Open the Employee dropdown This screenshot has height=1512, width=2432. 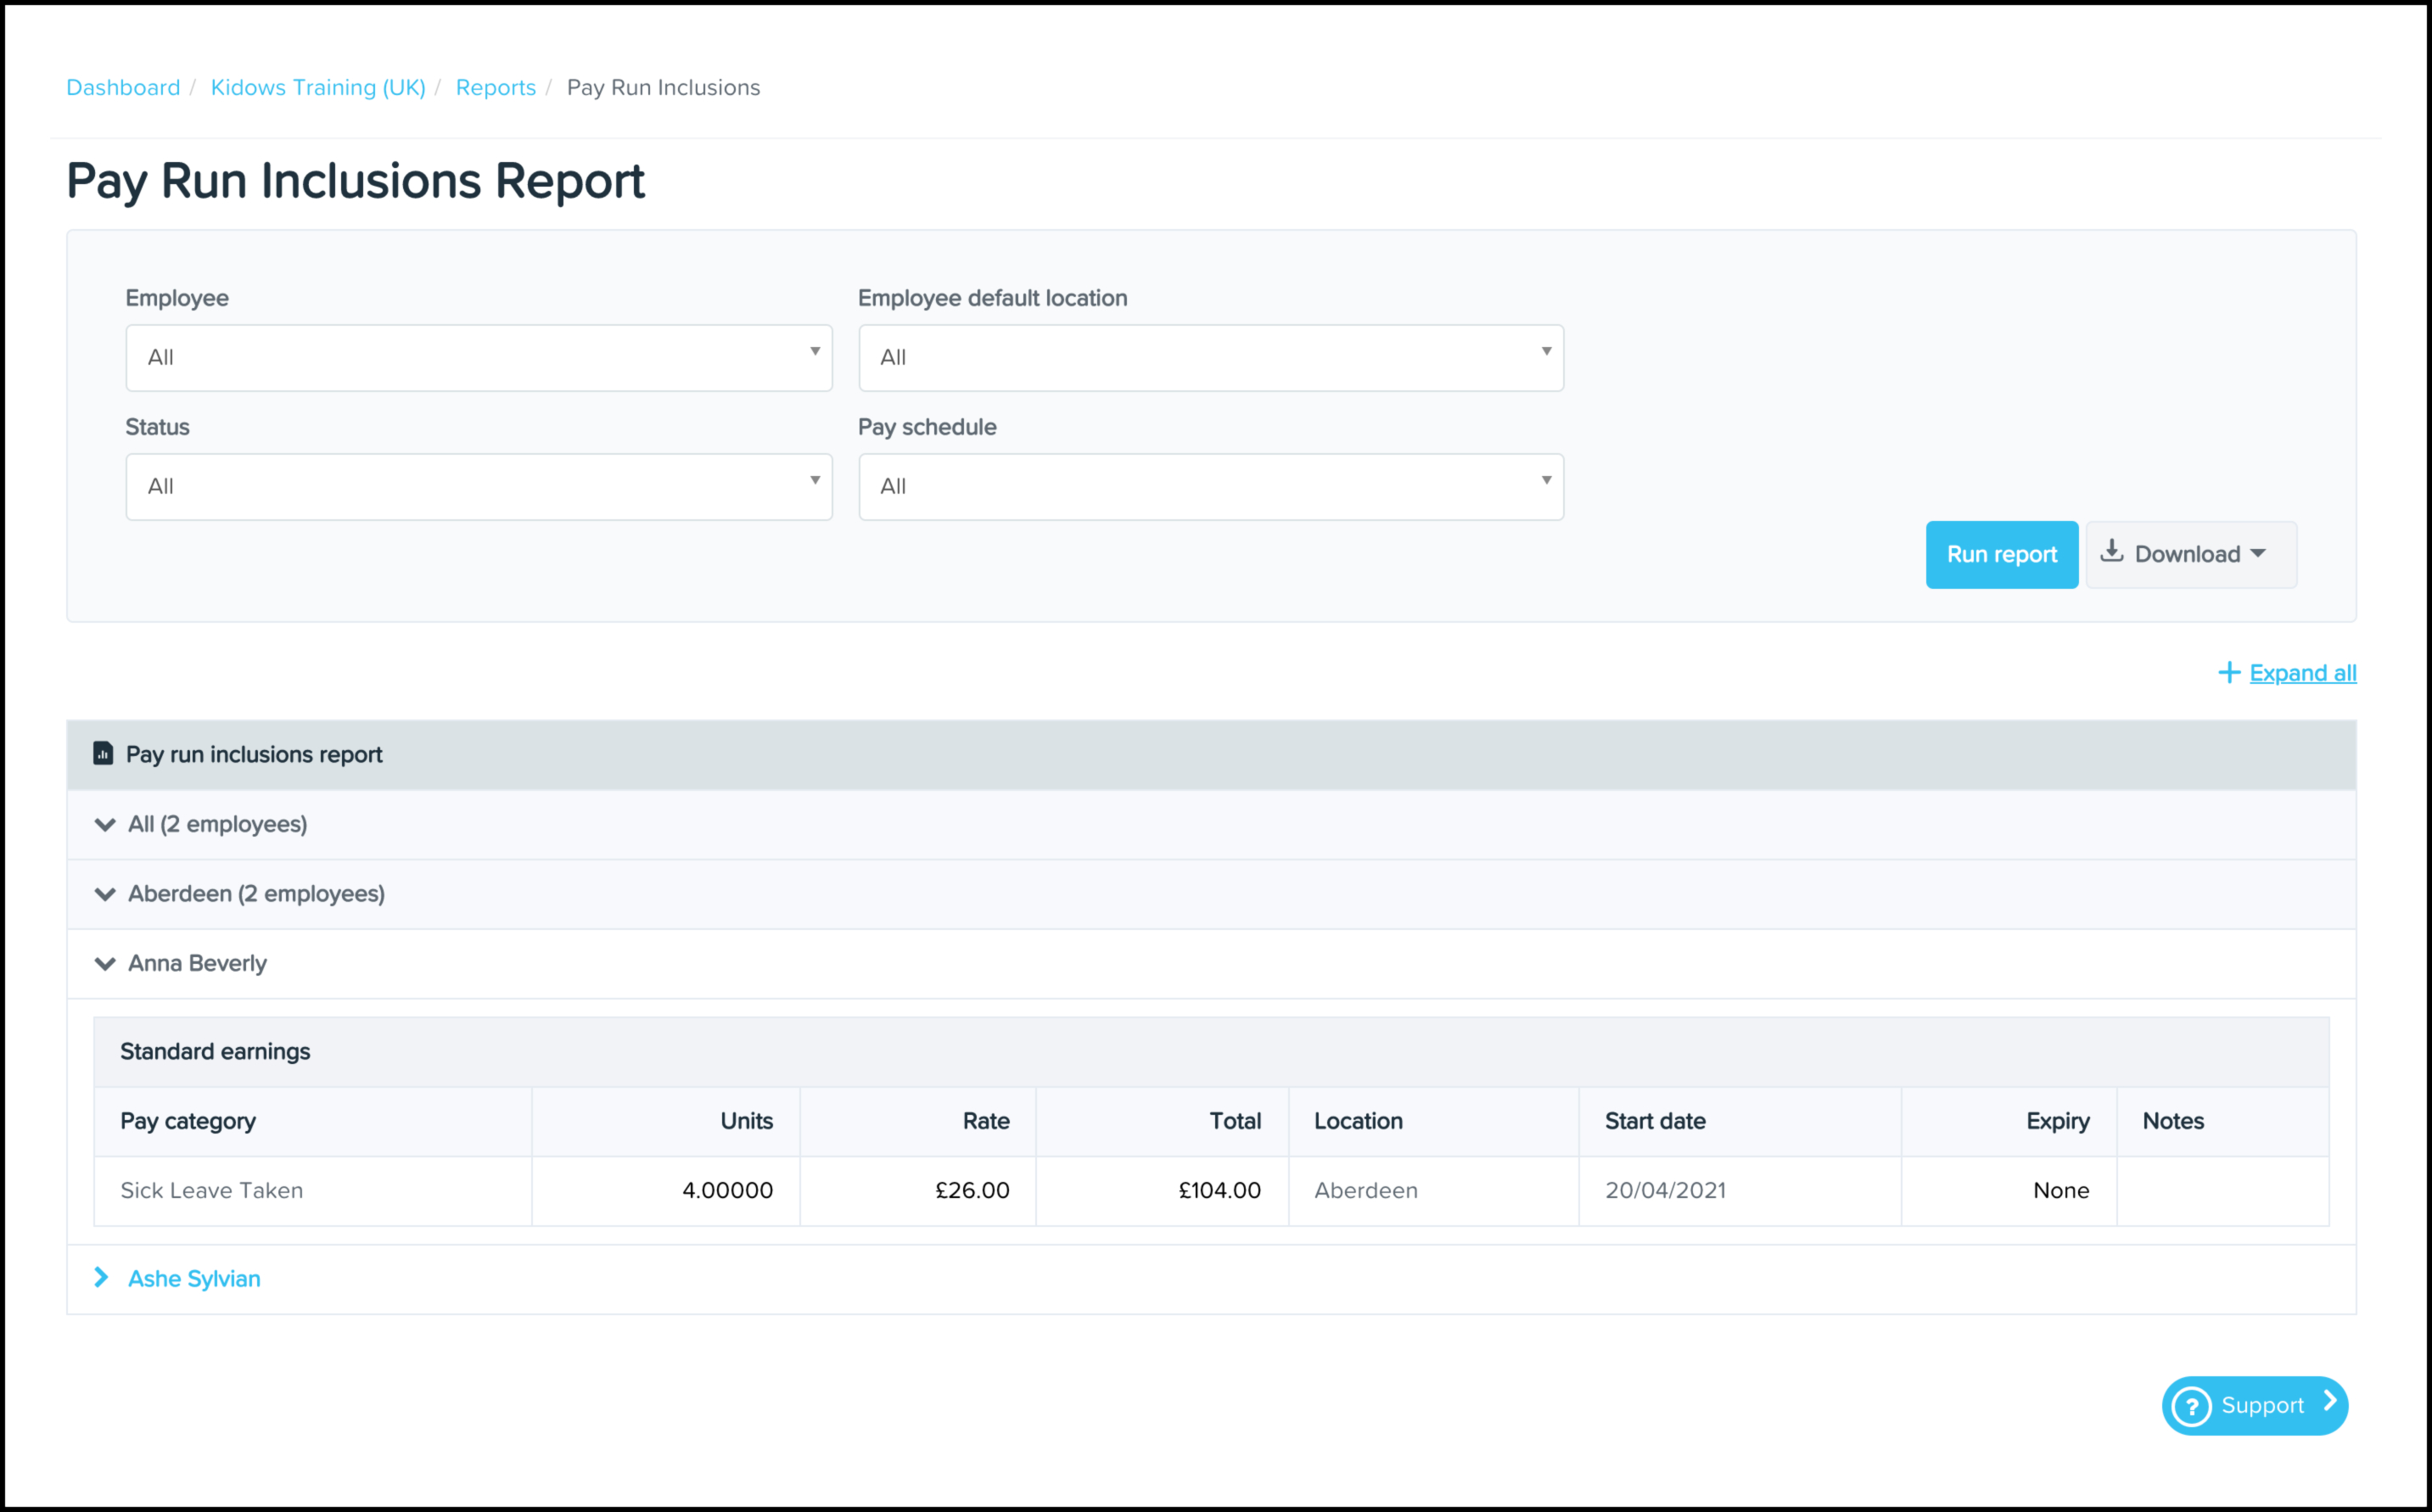pos(478,357)
